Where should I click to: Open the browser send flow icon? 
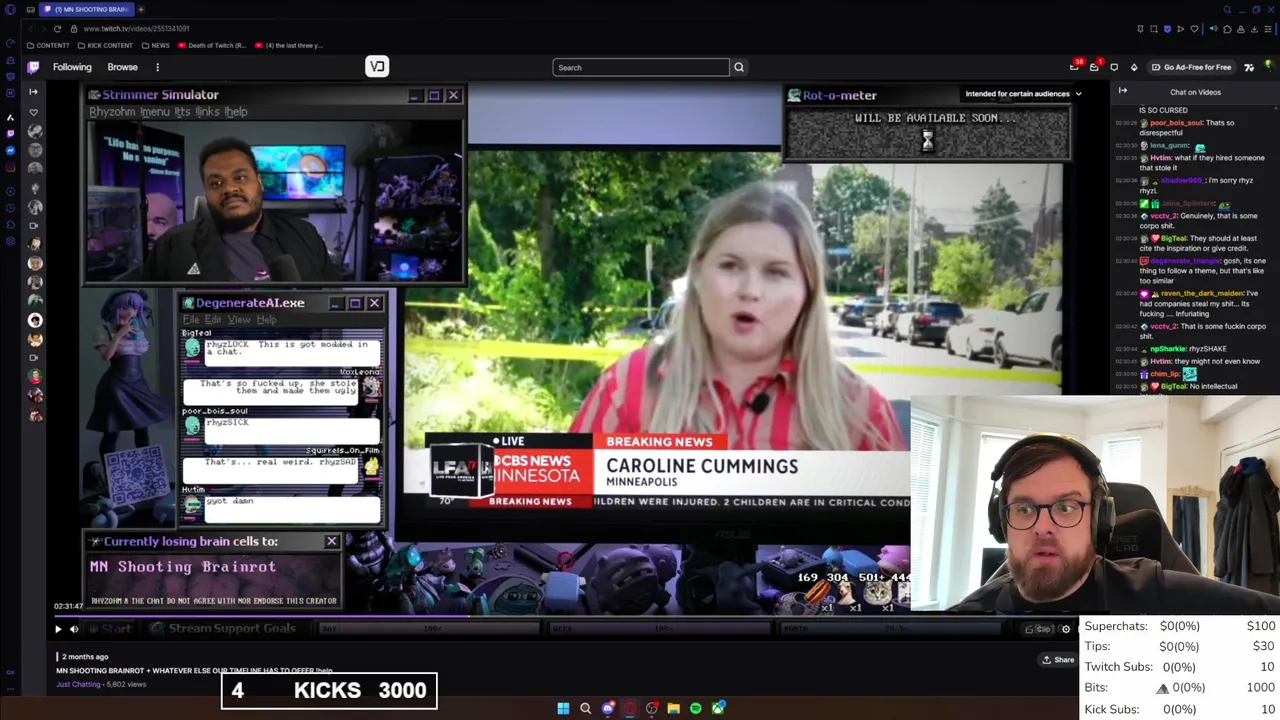(1180, 29)
